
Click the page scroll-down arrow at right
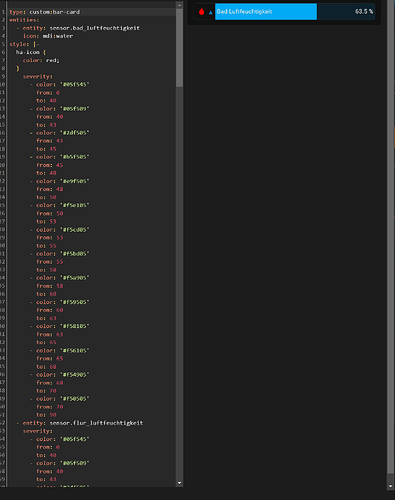tap(390, 486)
